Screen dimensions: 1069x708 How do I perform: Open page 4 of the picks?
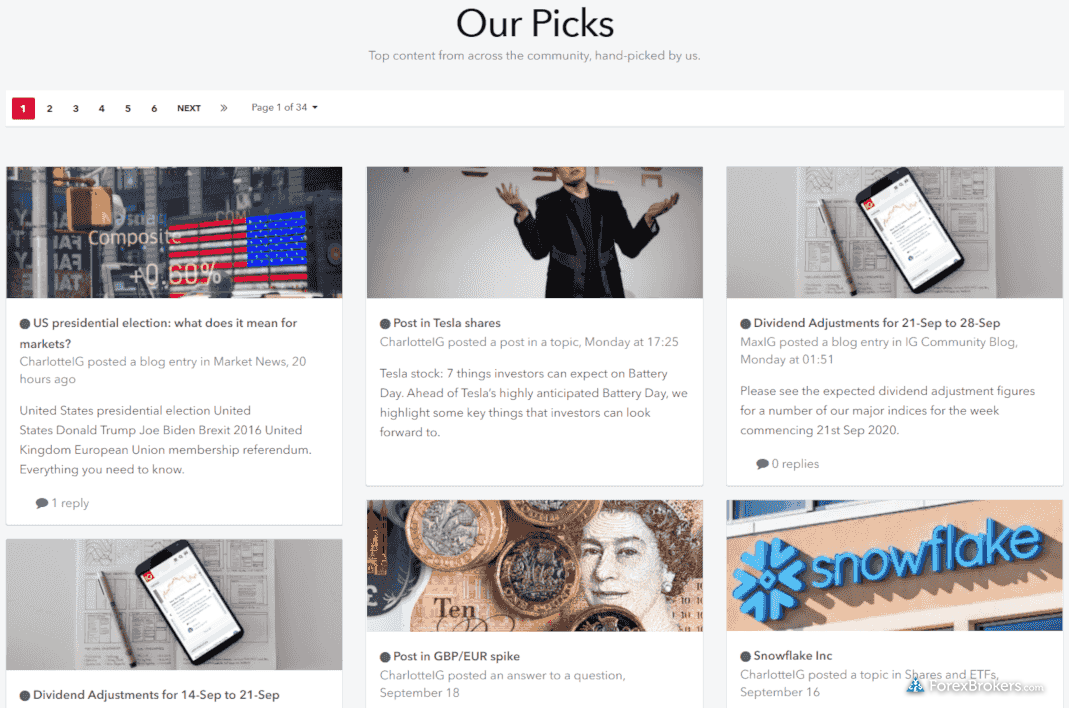tap(102, 108)
